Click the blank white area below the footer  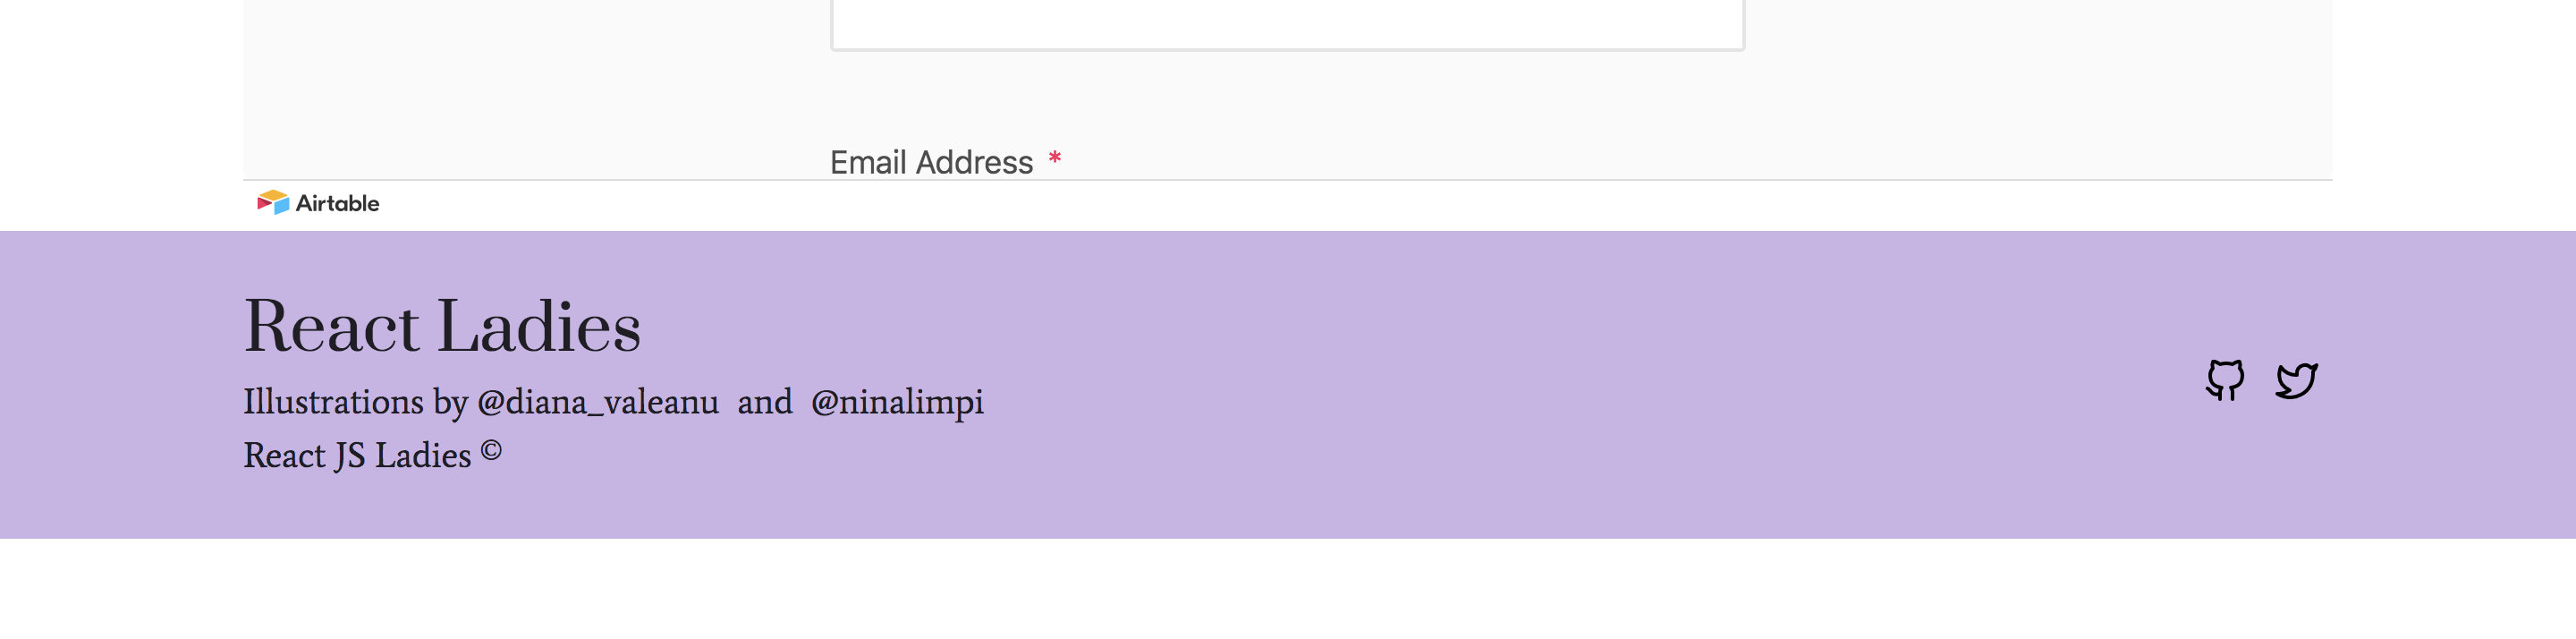tap(1288, 589)
